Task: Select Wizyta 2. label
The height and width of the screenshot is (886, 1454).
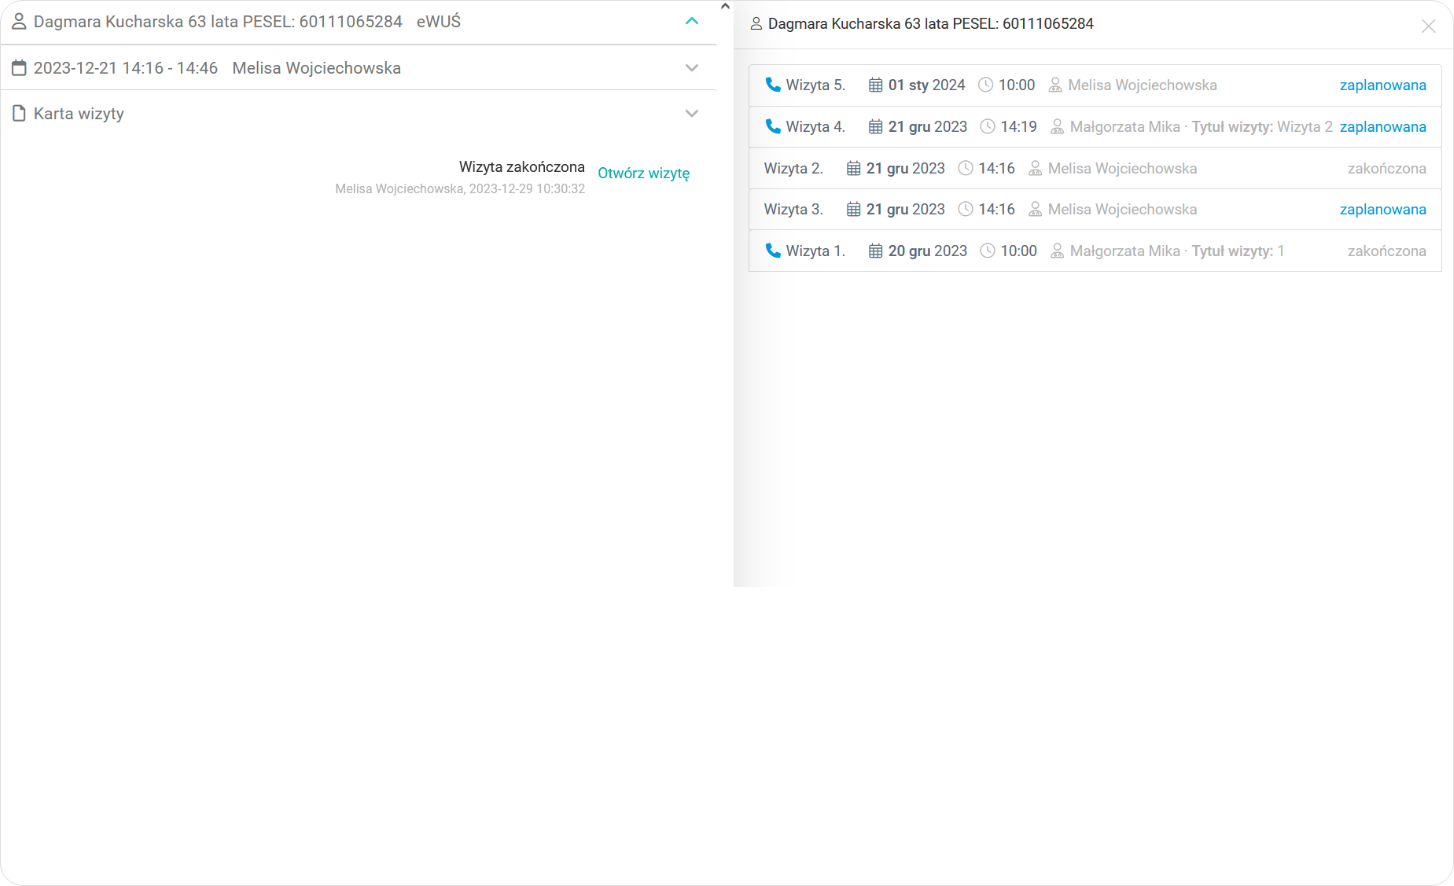Action: point(793,168)
